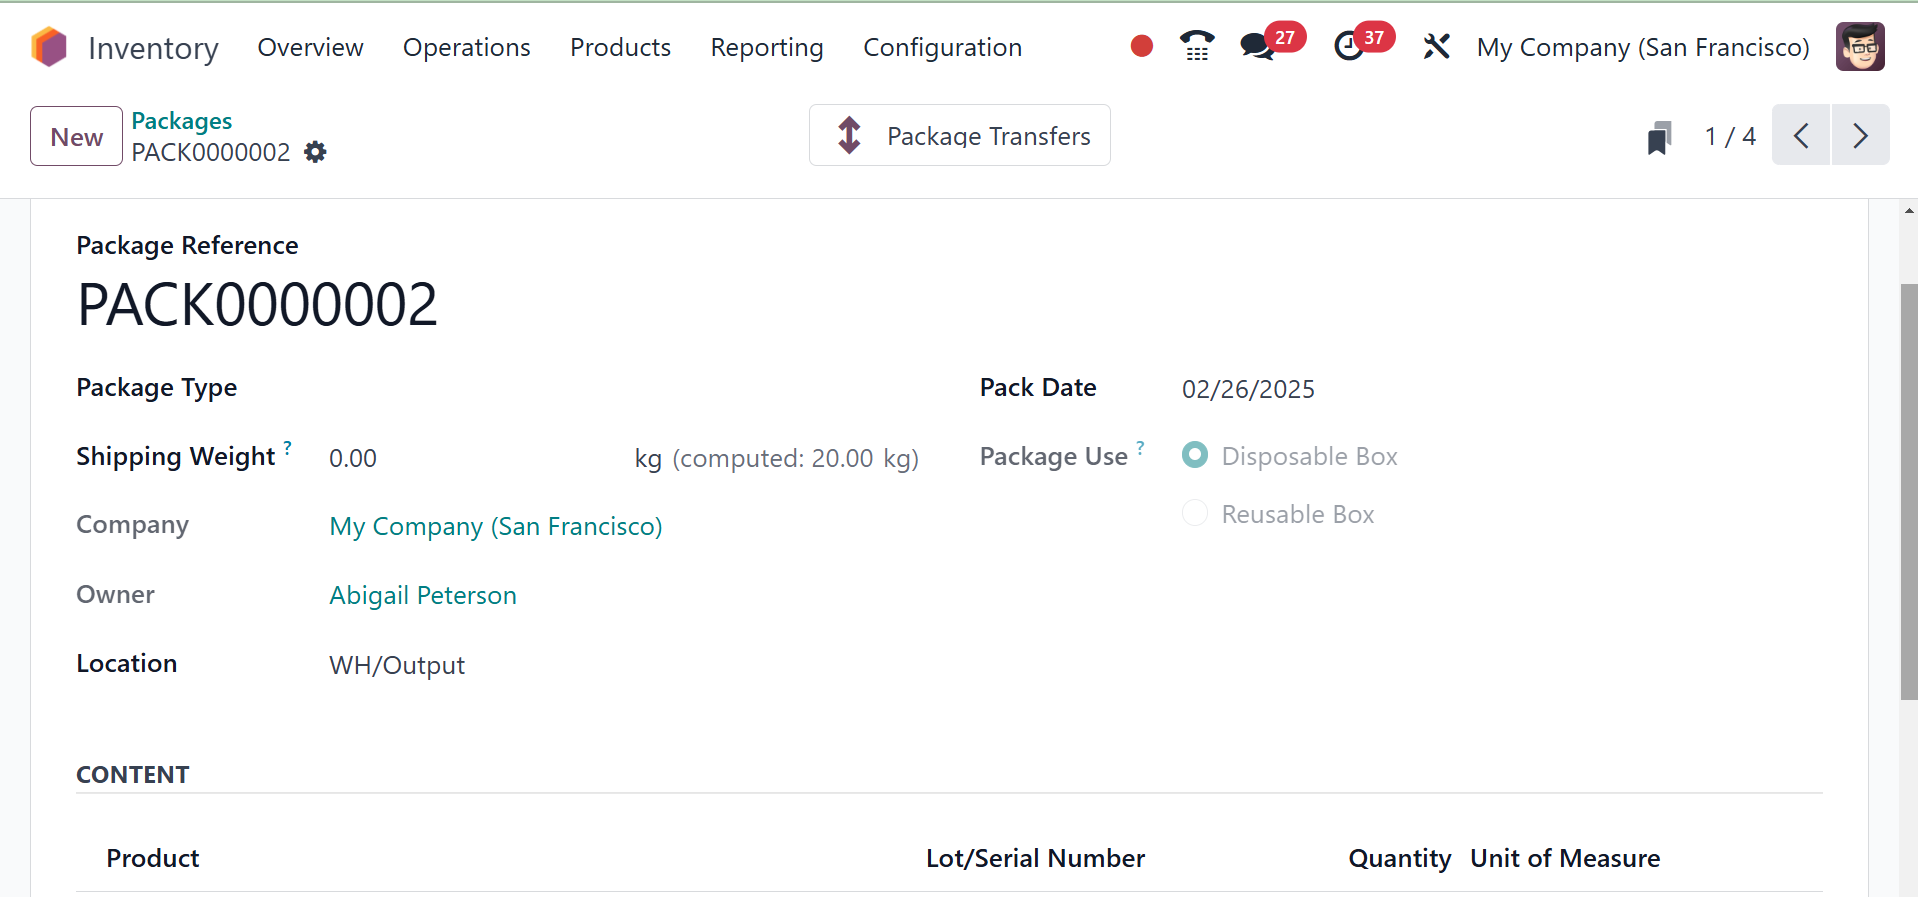
Task: Select the Reusable Box radio option
Action: (x=1195, y=514)
